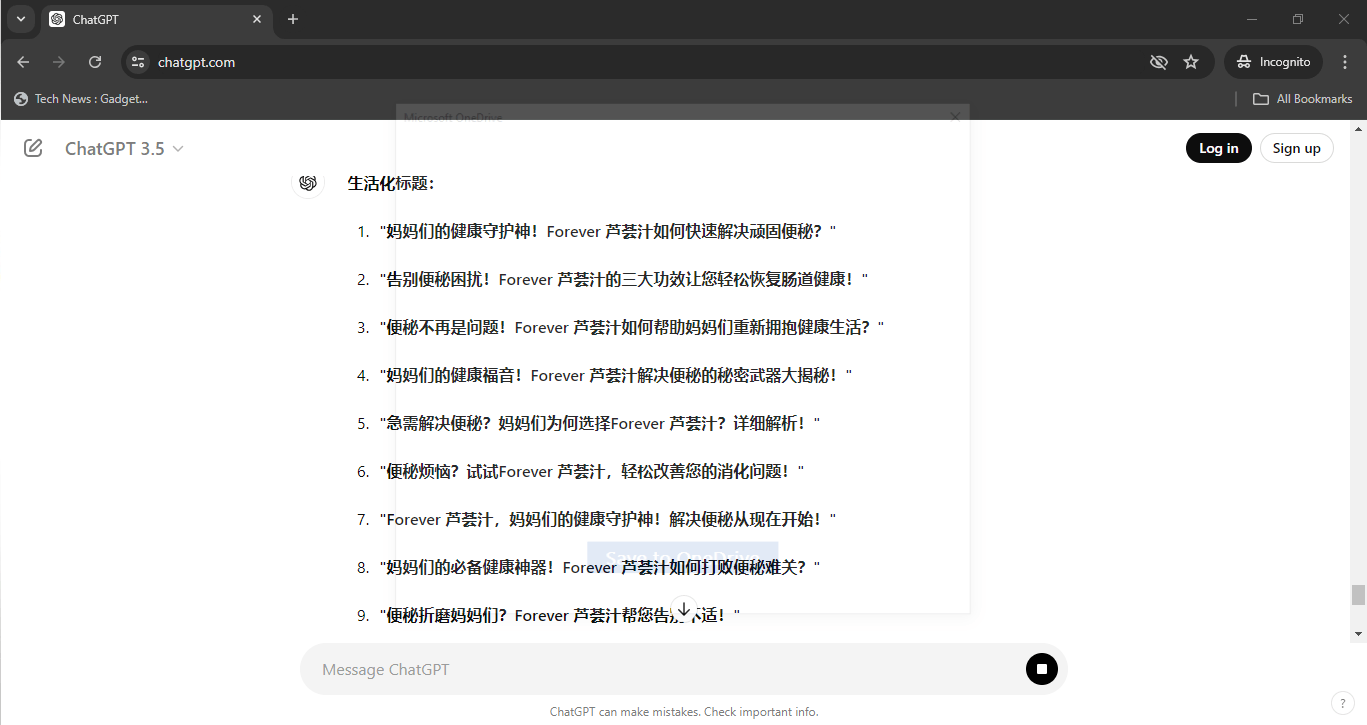Open the Incognito profile button
Image resolution: width=1367 pixels, height=725 pixels.
click(x=1273, y=62)
